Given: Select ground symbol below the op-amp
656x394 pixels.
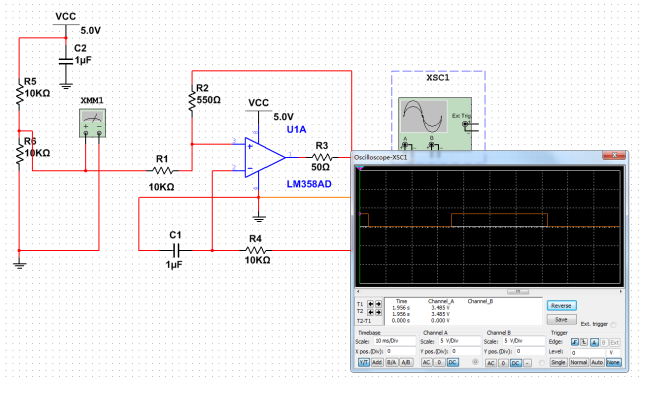Looking at the screenshot, I should [x=259, y=219].
